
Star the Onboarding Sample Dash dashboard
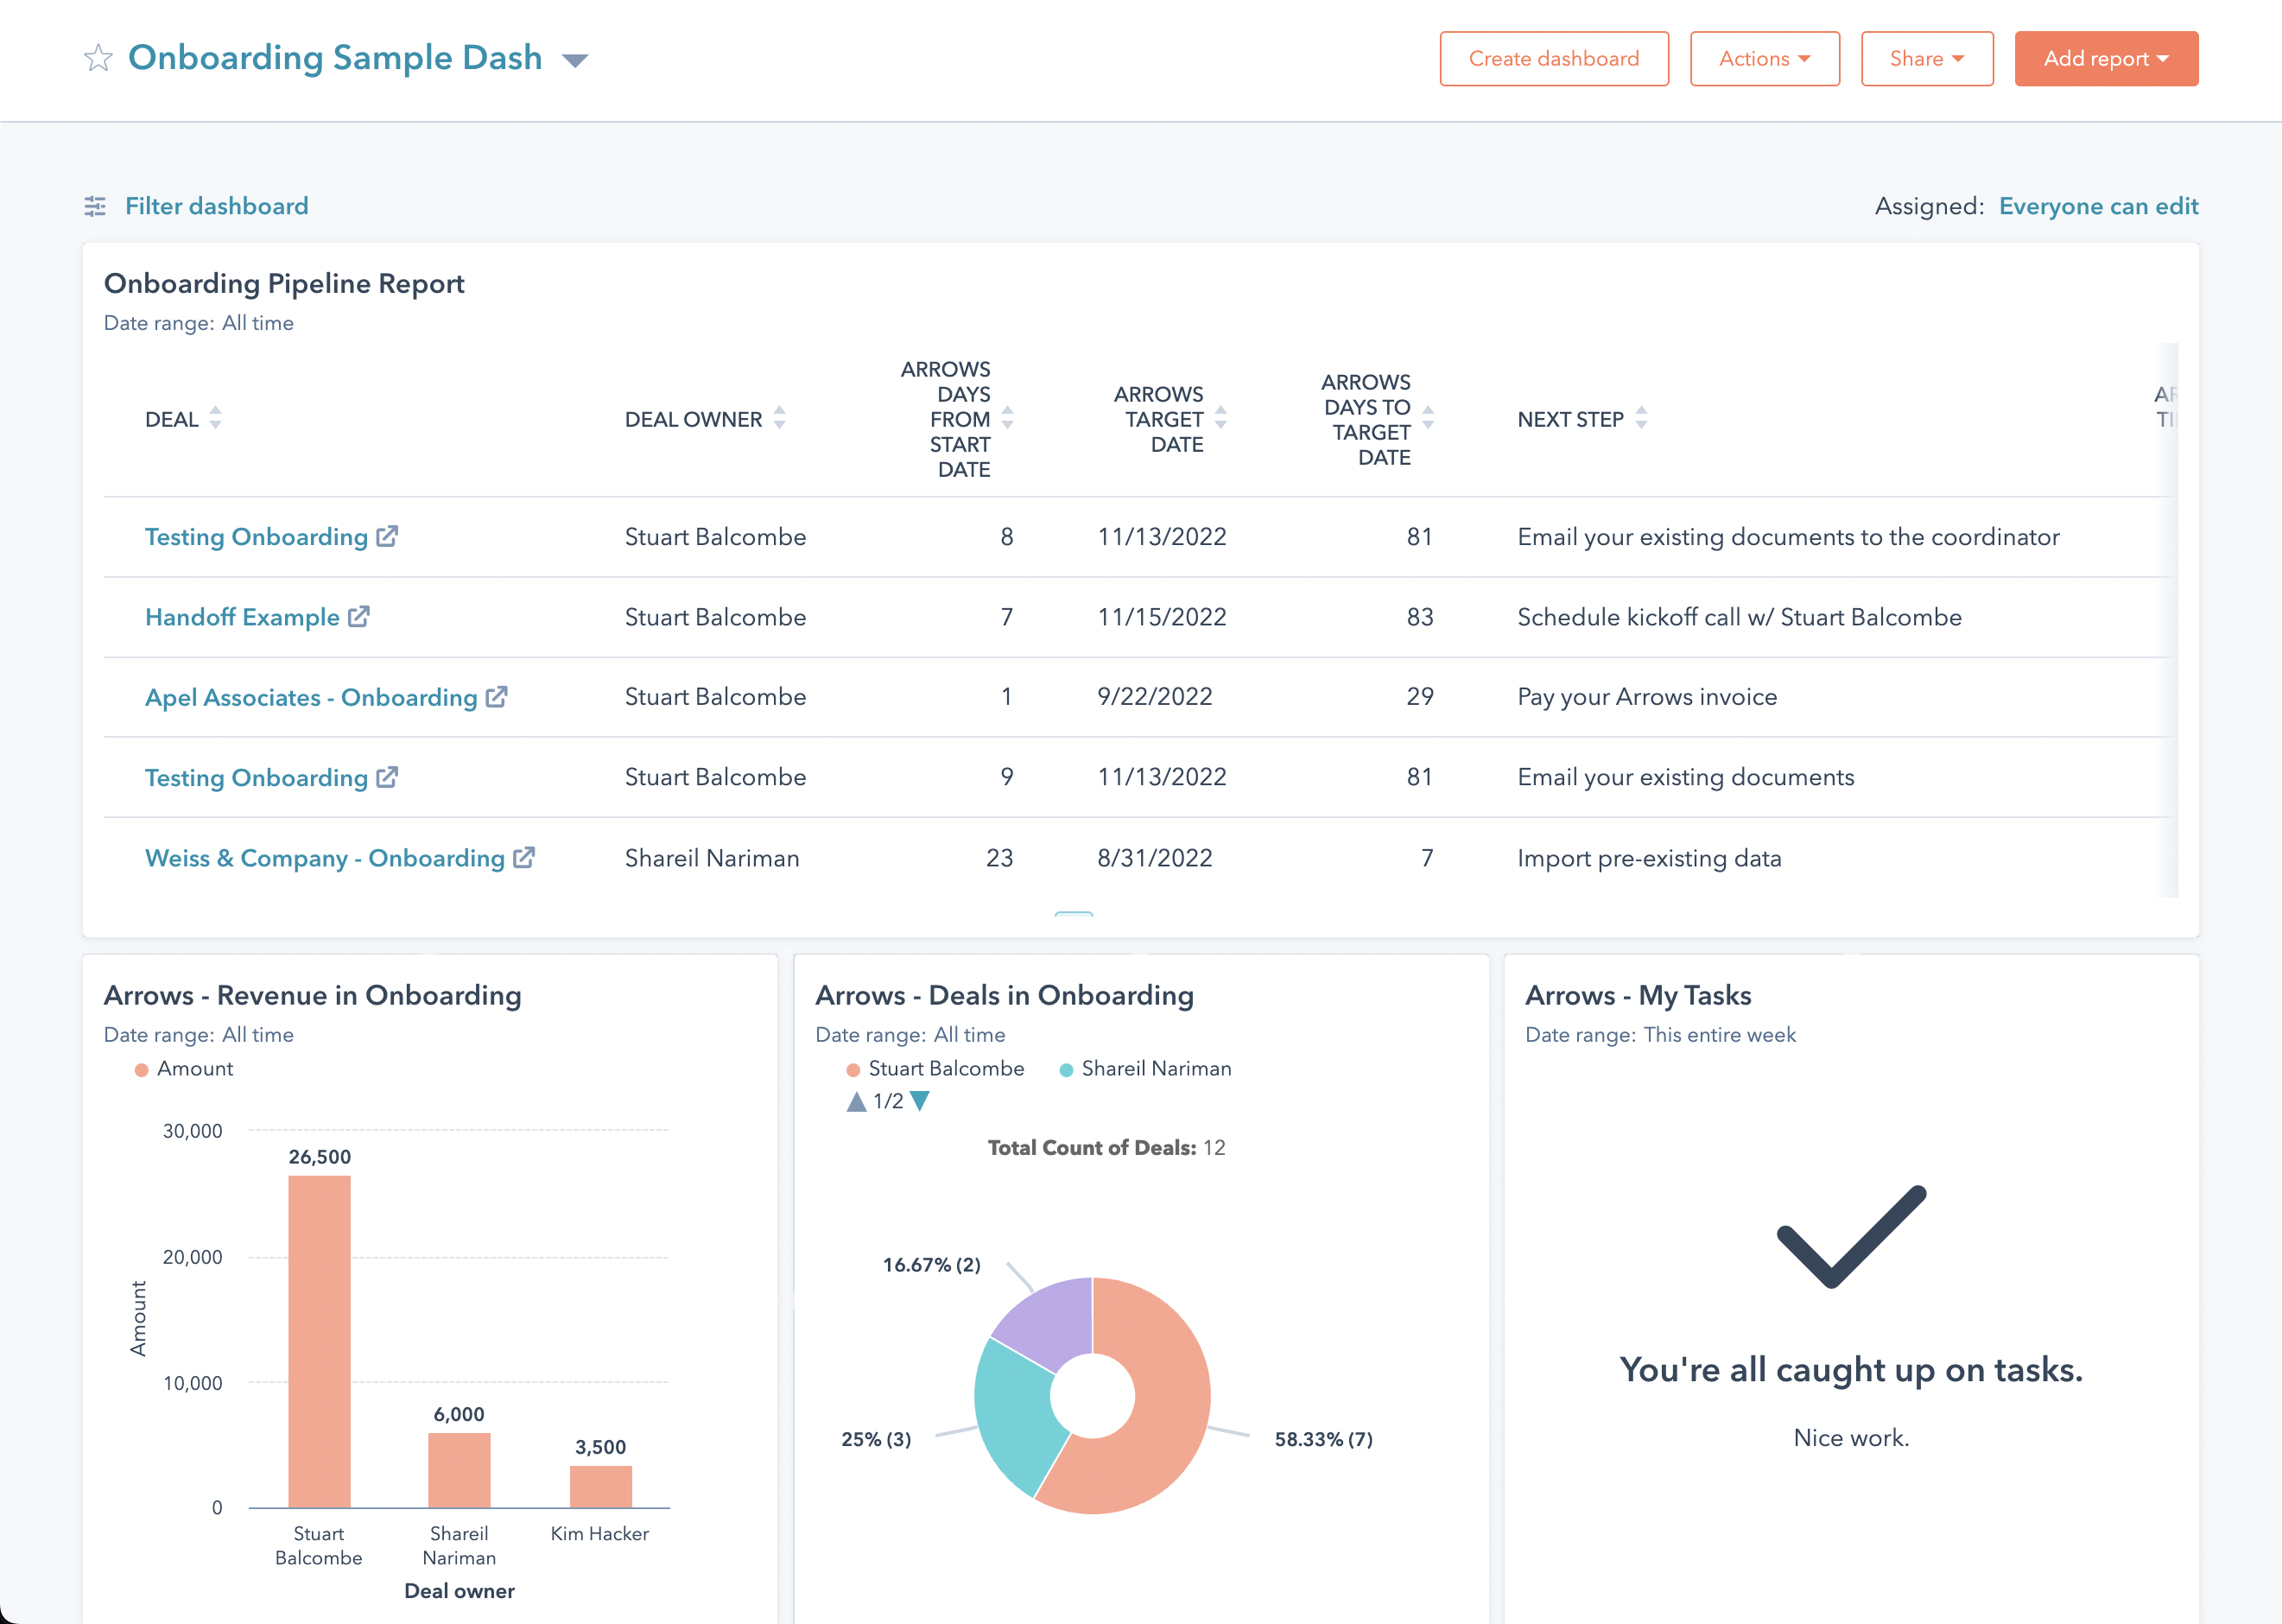(x=98, y=58)
